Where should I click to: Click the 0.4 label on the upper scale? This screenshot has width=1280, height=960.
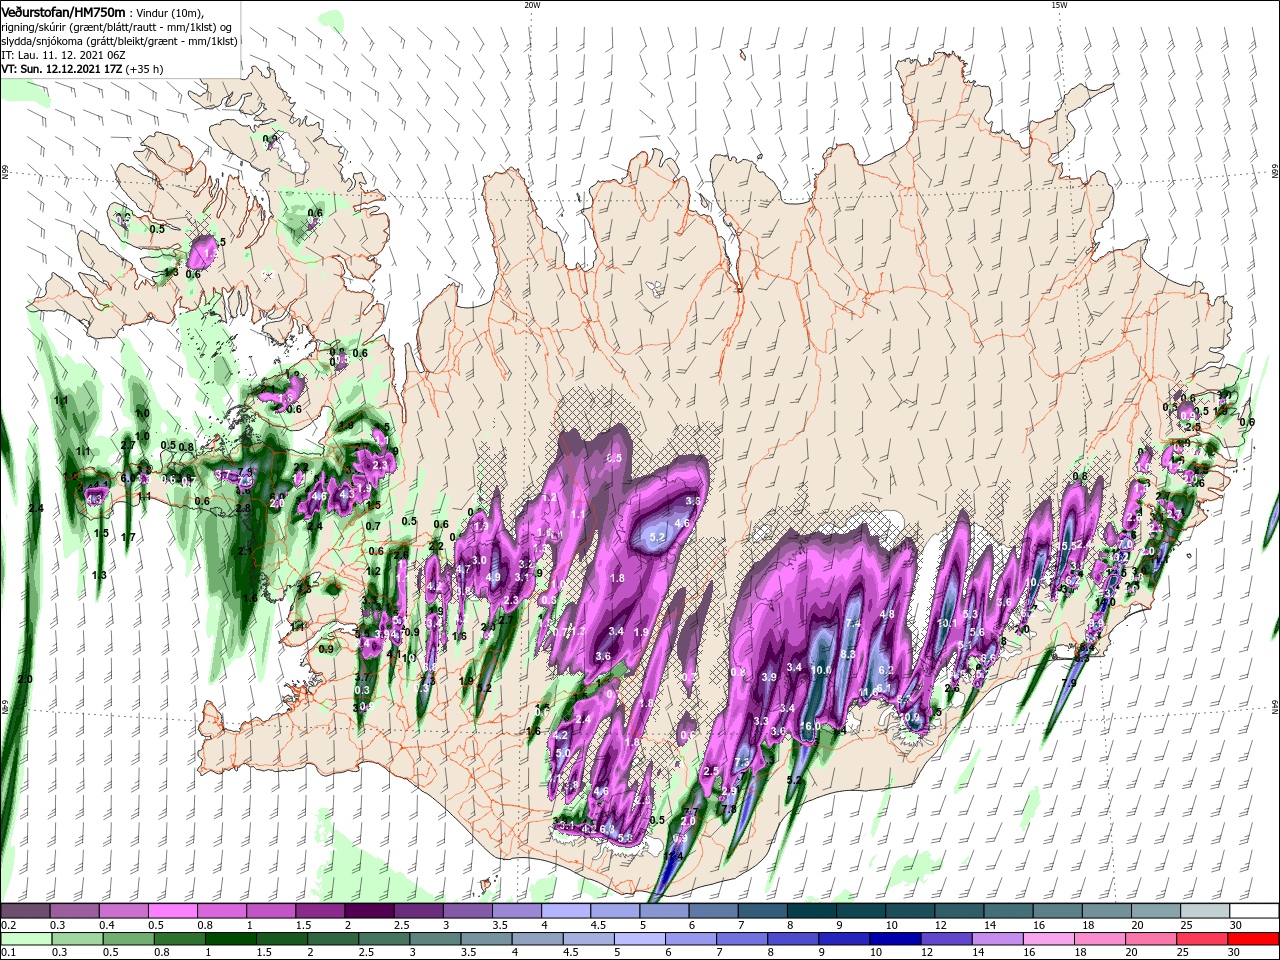[107, 925]
